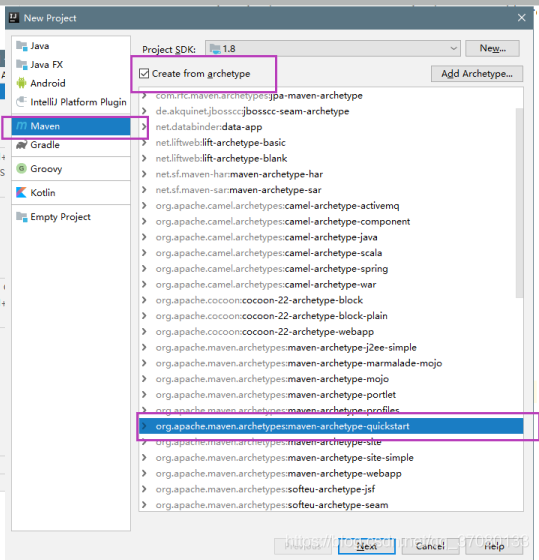This screenshot has width=539, height=560.
Task: Click the Help button
Action: click(x=494, y=546)
